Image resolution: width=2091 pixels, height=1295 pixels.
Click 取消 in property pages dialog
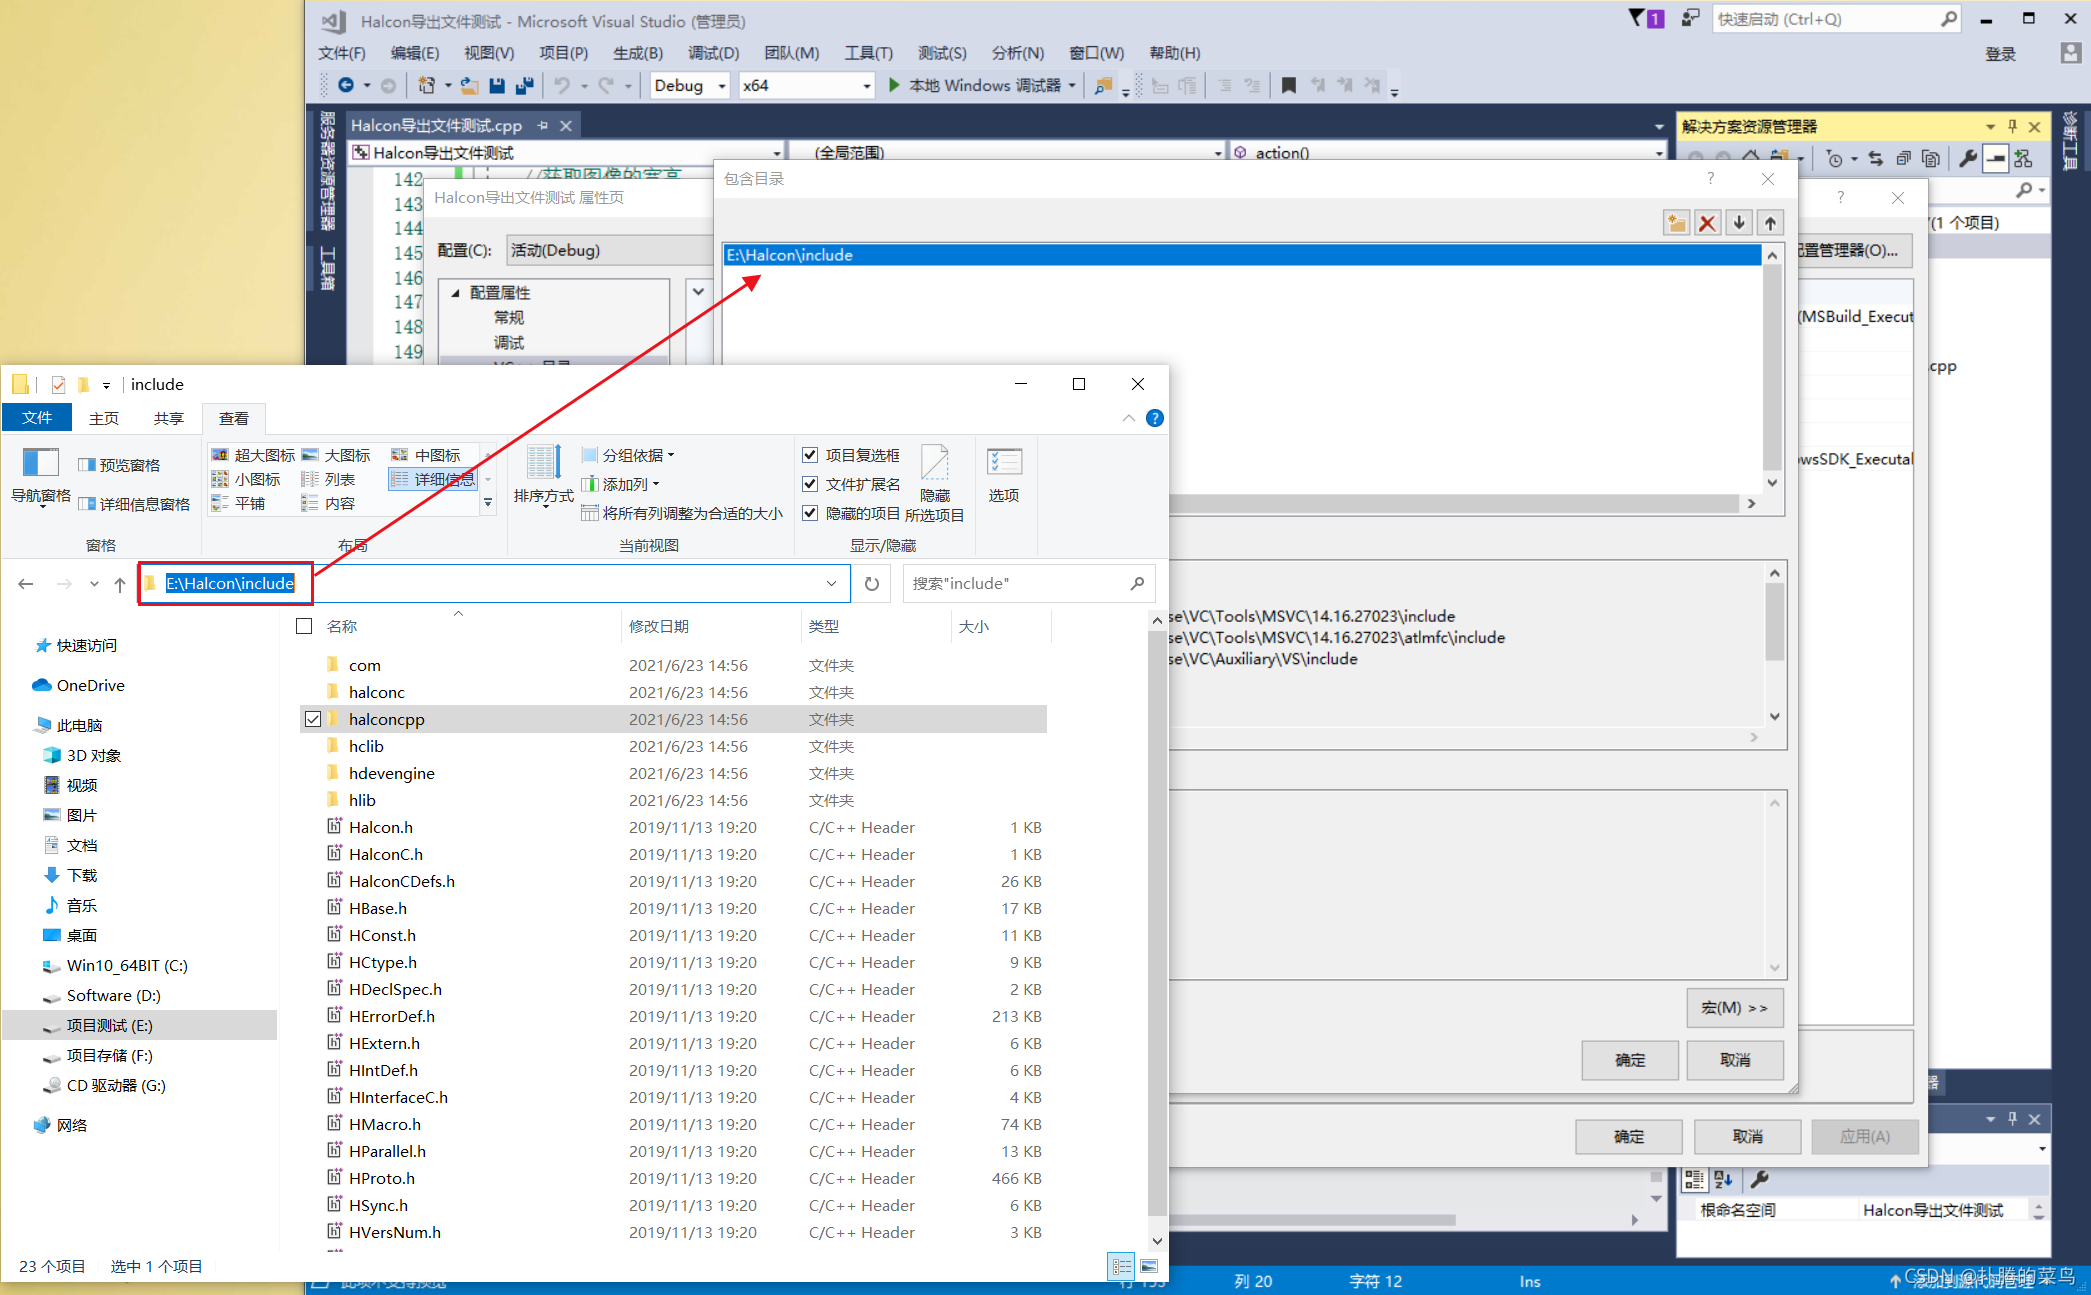click(1747, 1137)
